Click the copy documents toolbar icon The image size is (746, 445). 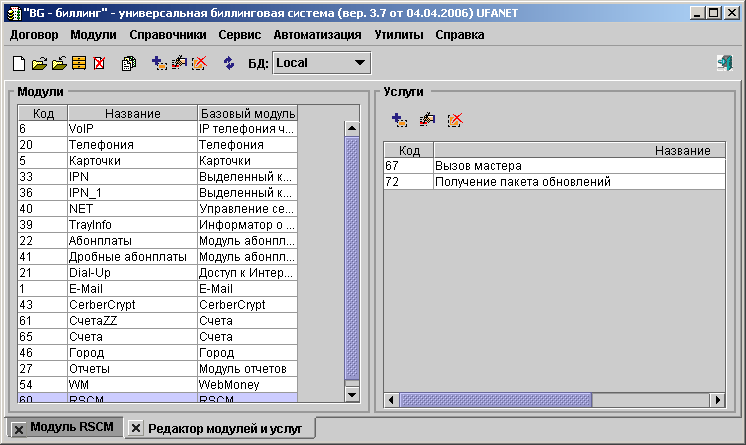point(128,63)
